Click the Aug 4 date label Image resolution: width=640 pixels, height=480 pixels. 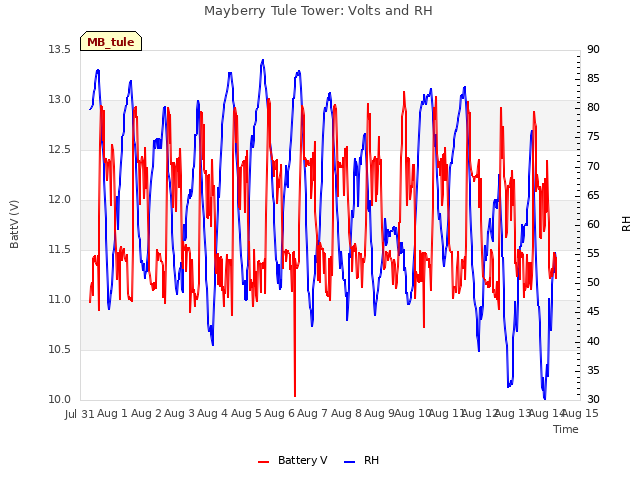[x=212, y=413]
